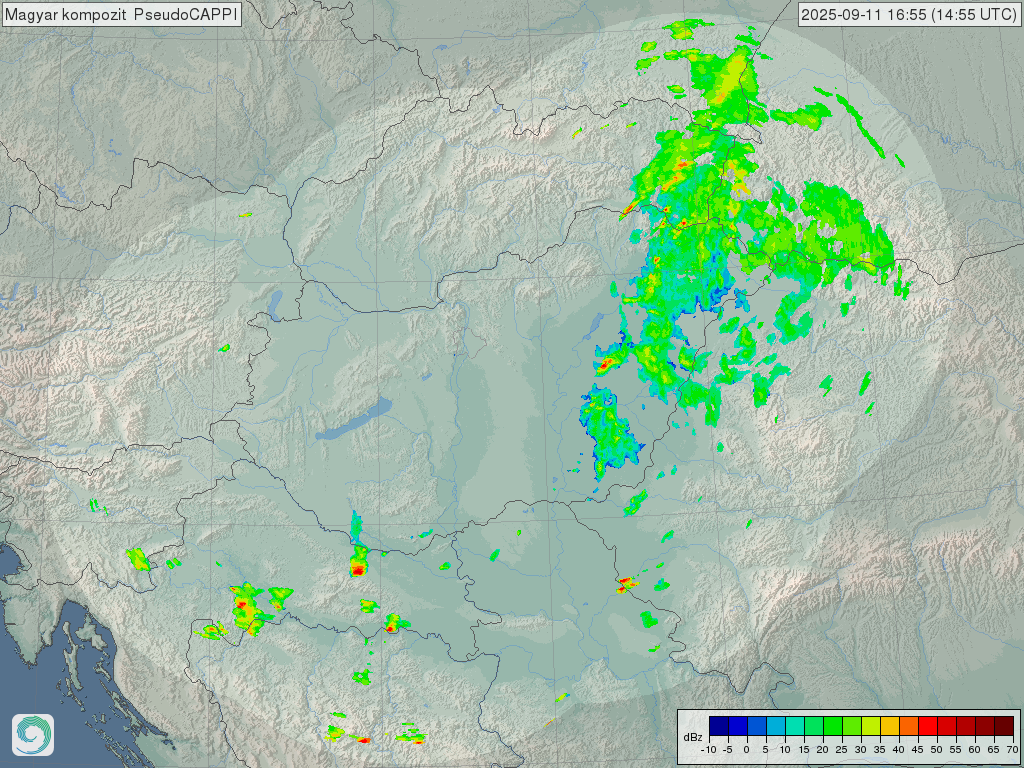The height and width of the screenshot is (768, 1024).
Task: Pick legend swatch between 65 and 70 dBz
Action: tap(1004, 726)
